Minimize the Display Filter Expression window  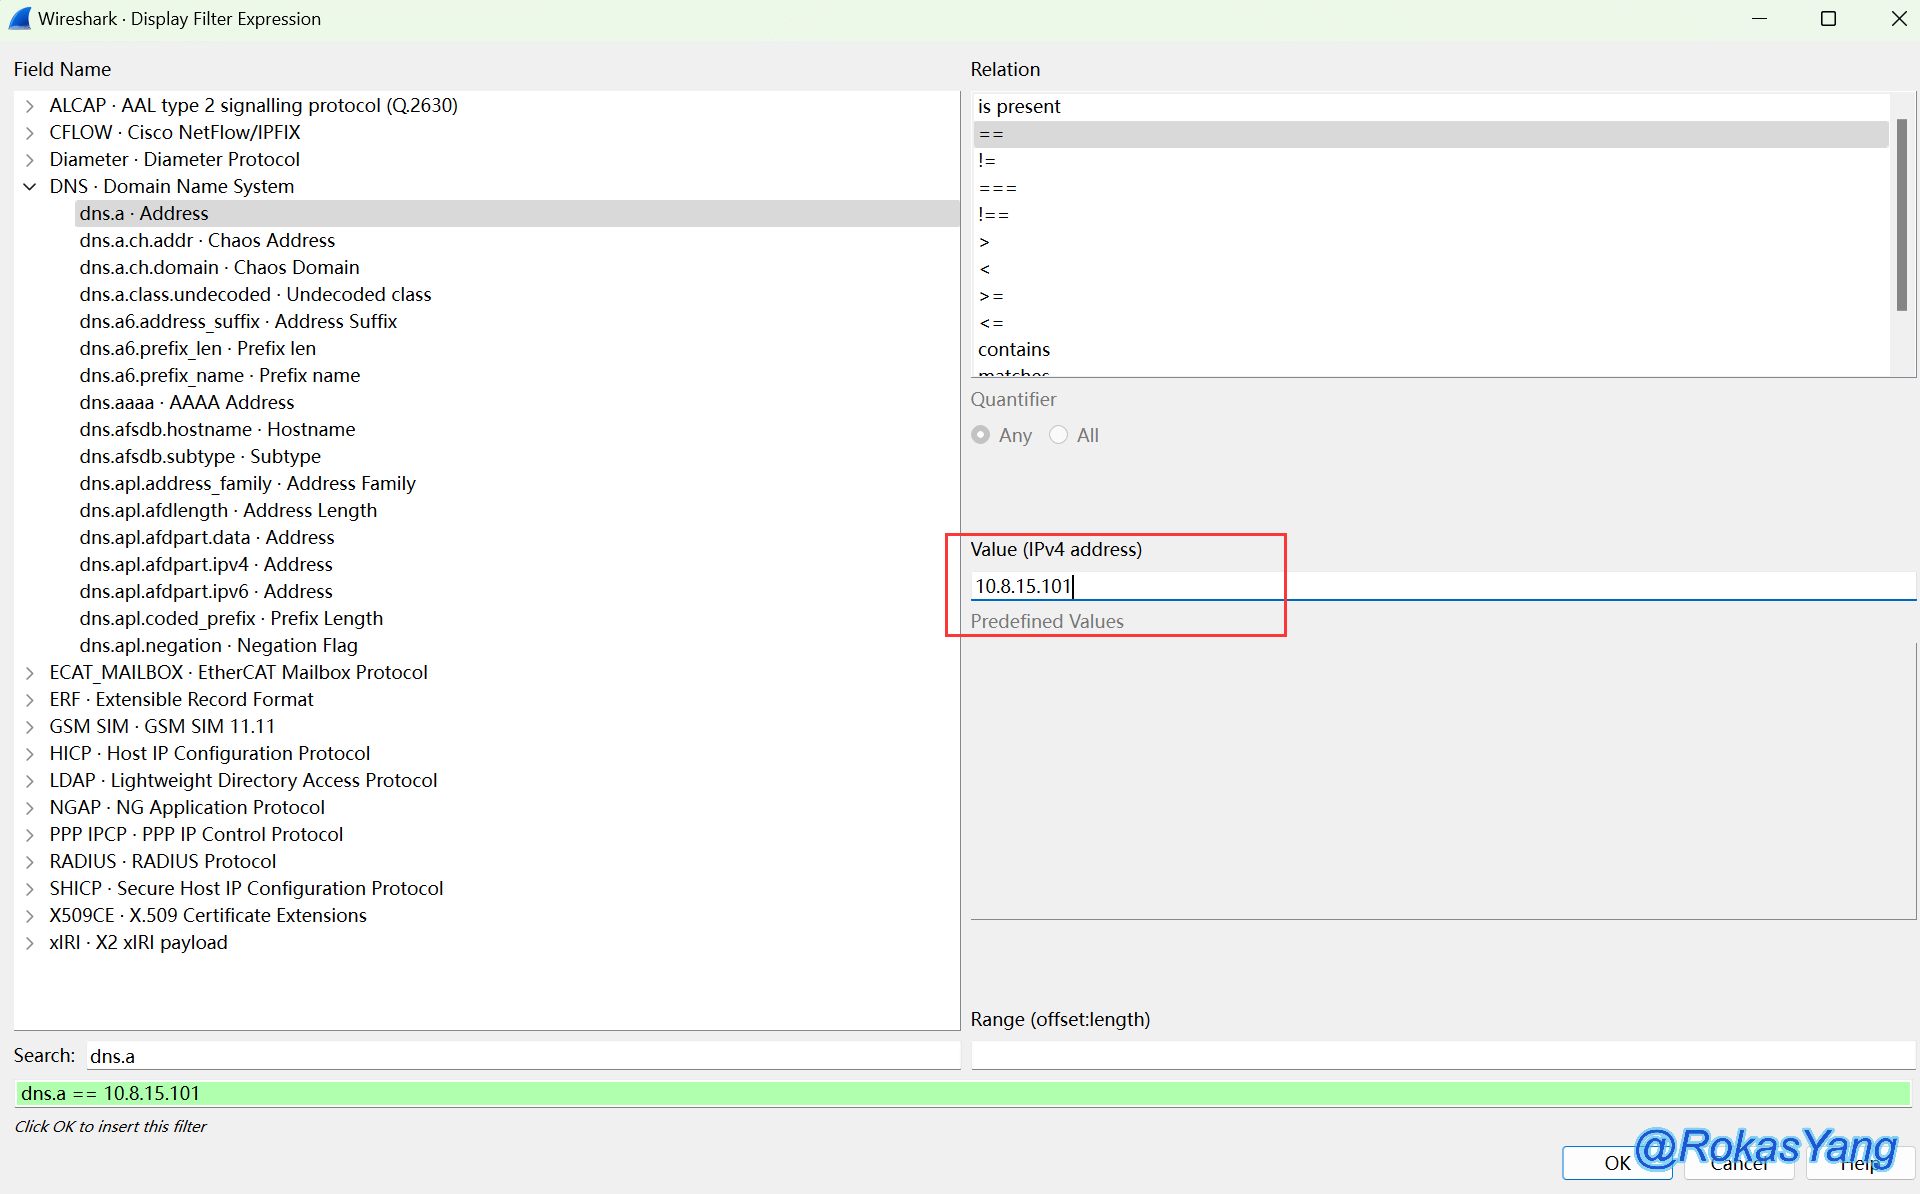[x=1759, y=19]
